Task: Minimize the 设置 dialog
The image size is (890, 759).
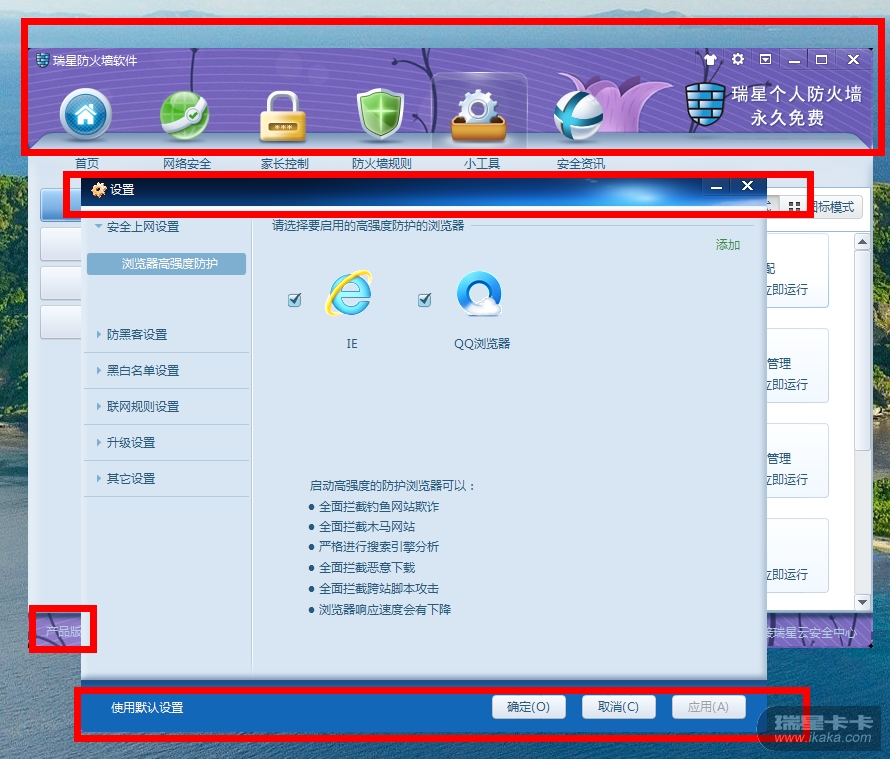Action: [x=717, y=187]
